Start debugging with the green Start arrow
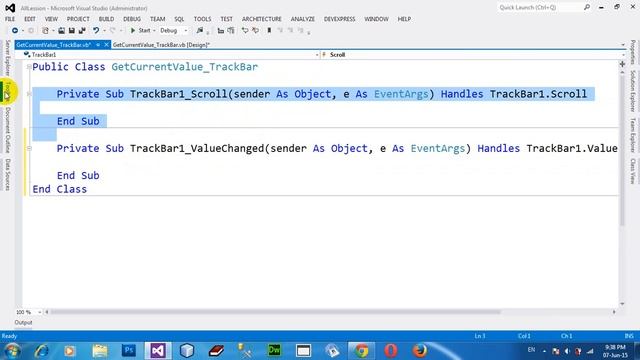This screenshot has height=360, width=640. pyautogui.click(x=133, y=31)
